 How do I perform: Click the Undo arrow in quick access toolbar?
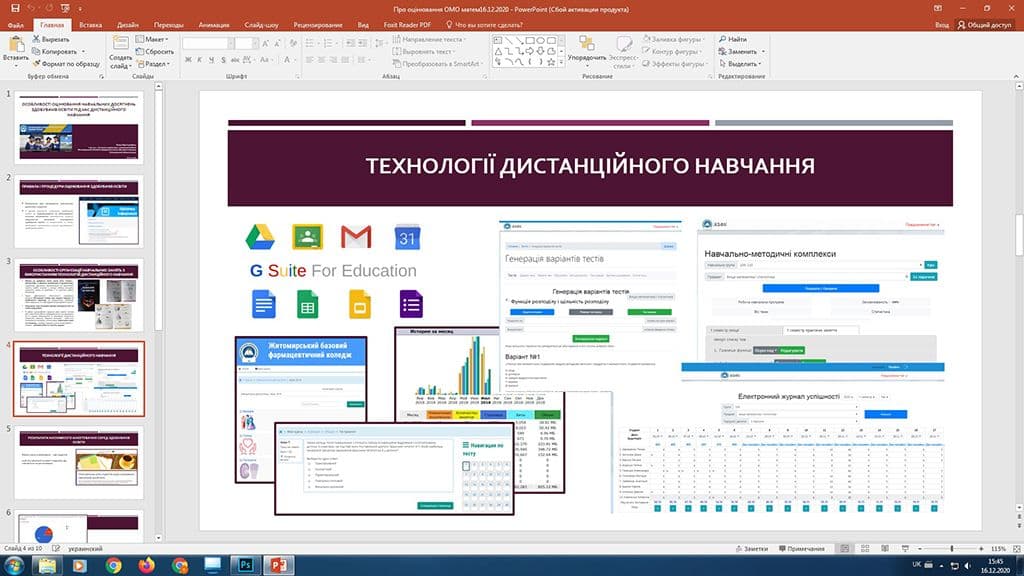pos(31,8)
